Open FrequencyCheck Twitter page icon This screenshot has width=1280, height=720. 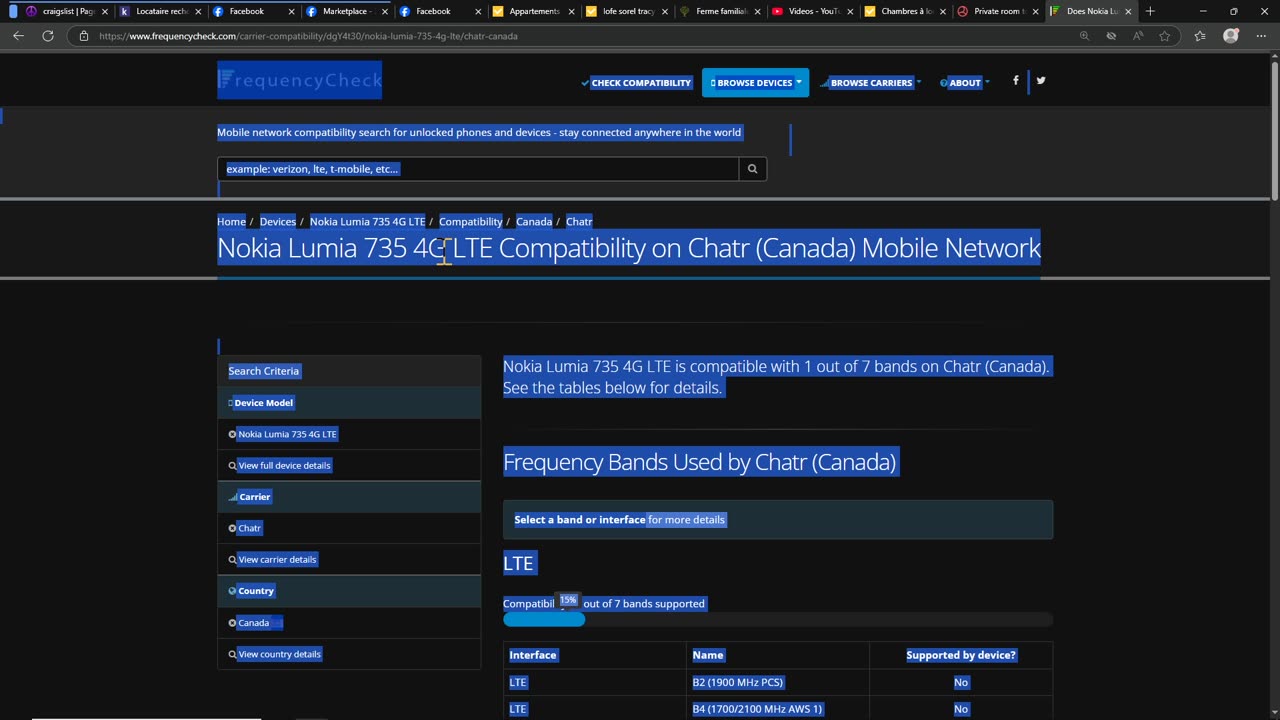click(x=1041, y=80)
